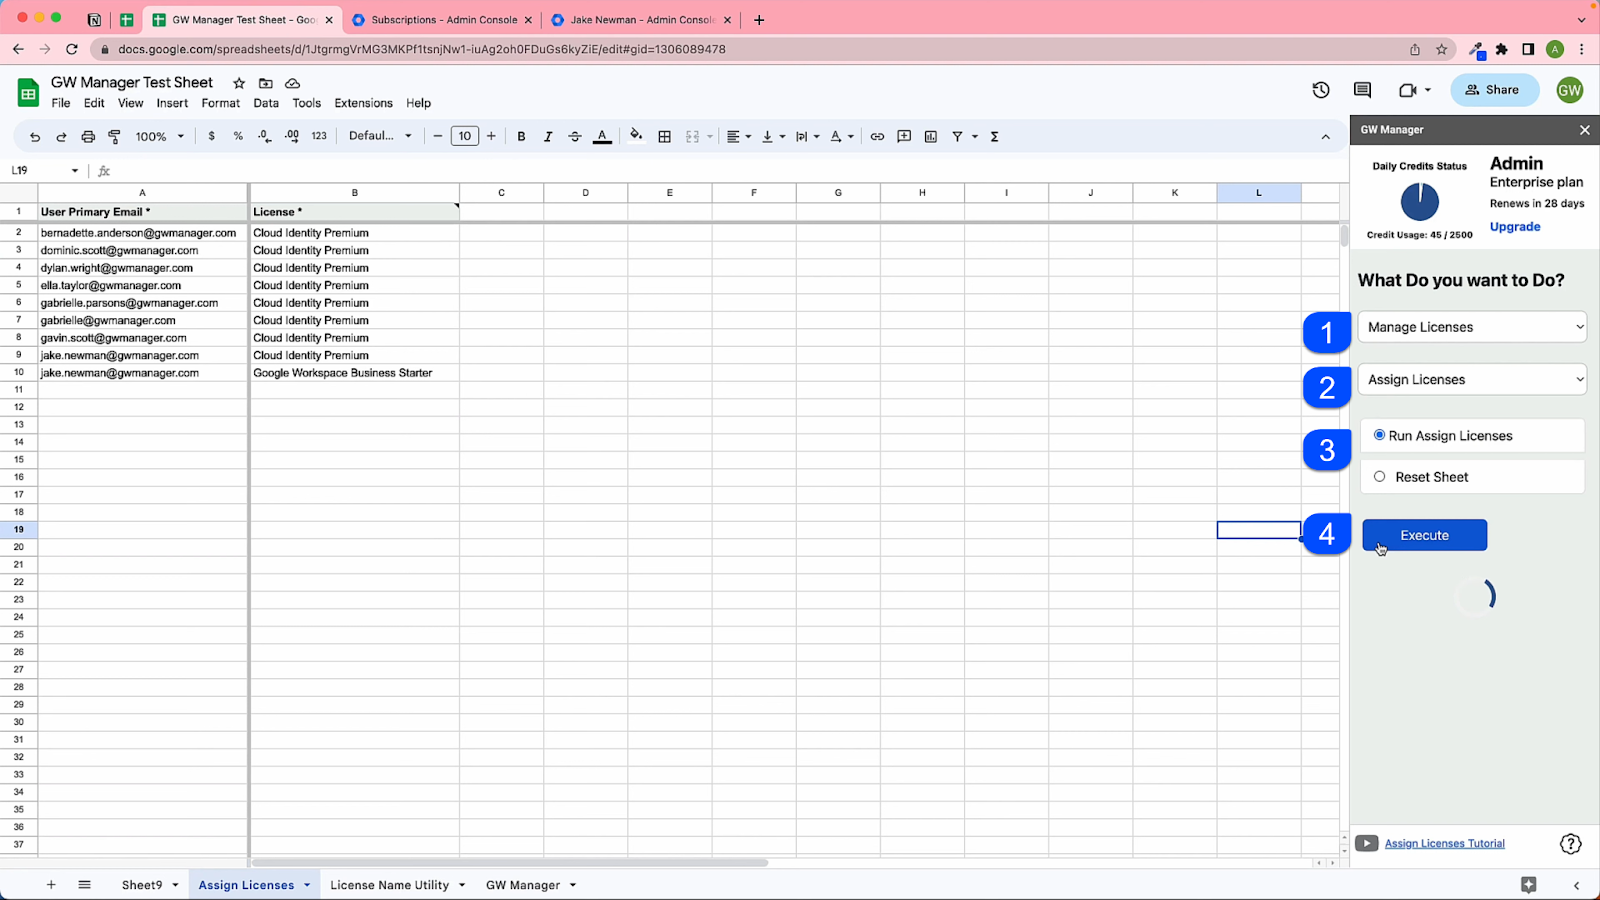Open the Data menu
The height and width of the screenshot is (900, 1600).
(x=266, y=103)
